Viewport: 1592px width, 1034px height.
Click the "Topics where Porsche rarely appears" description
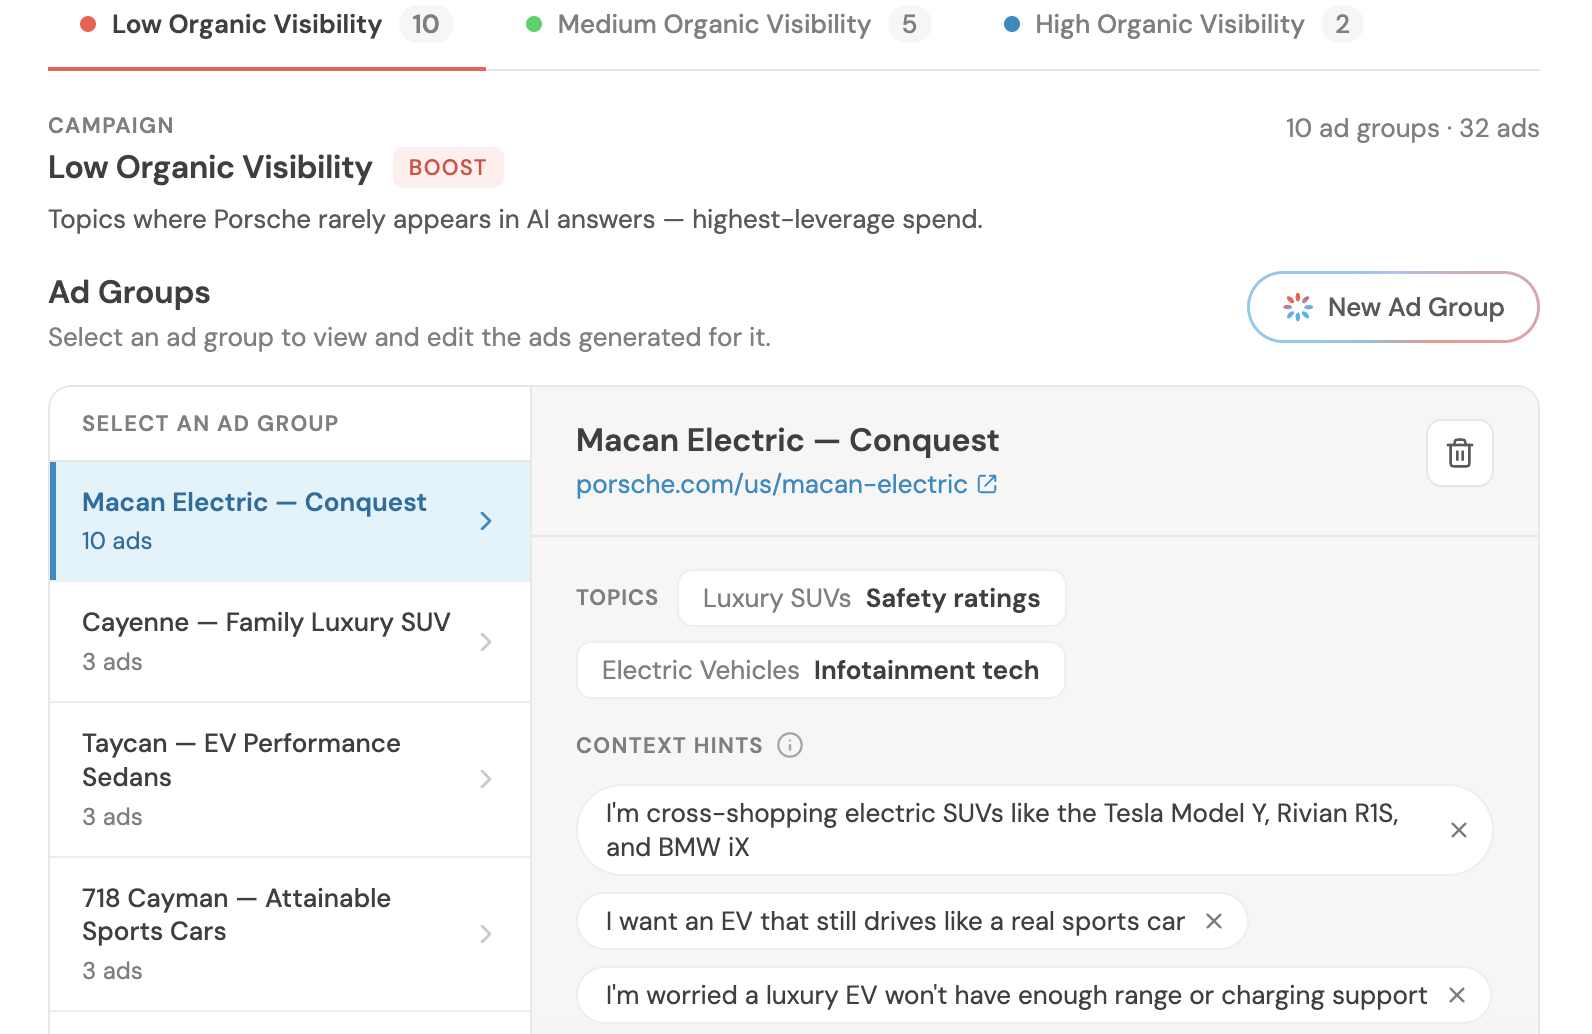pos(515,219)
